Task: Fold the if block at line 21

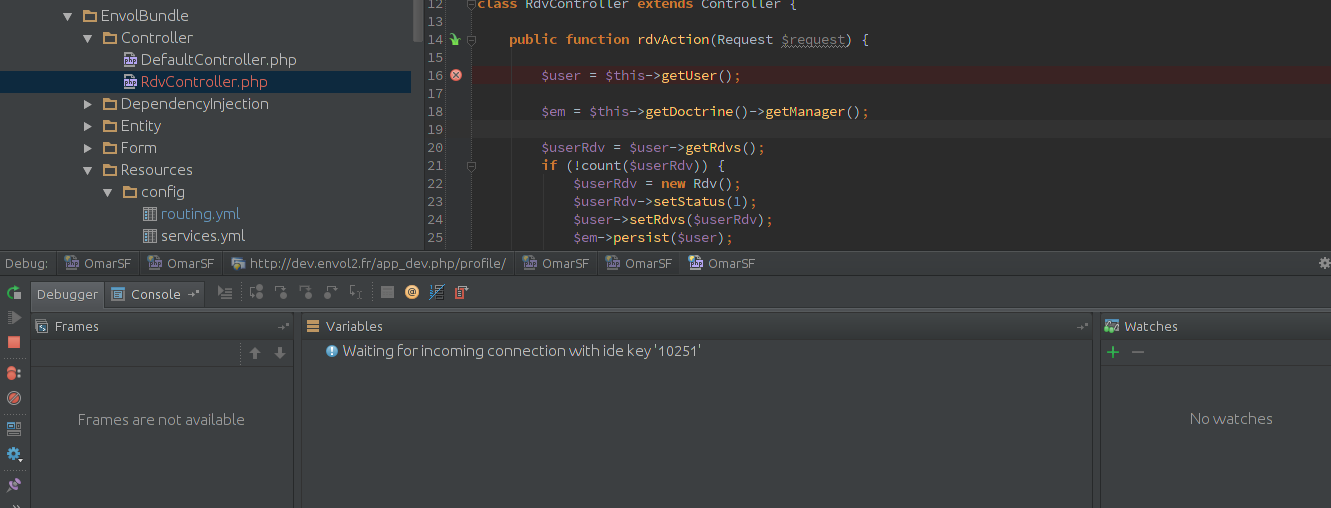Action: tap(471, 166)
